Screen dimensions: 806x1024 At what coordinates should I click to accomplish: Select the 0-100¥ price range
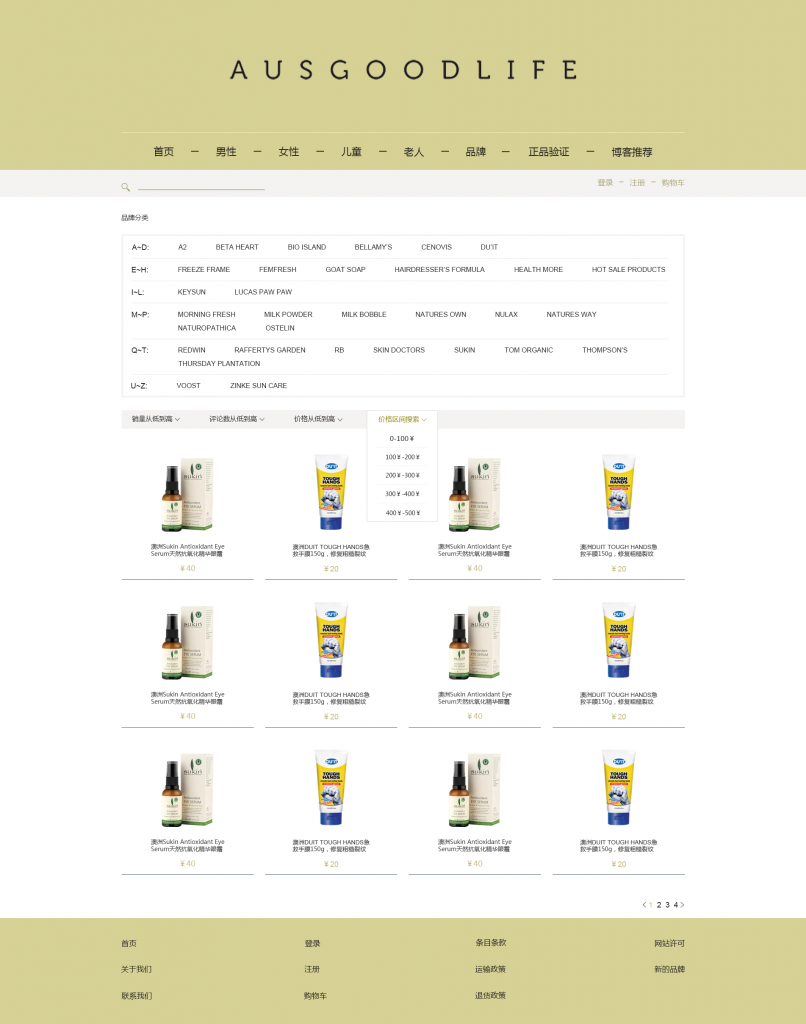[x=402, y=439]
